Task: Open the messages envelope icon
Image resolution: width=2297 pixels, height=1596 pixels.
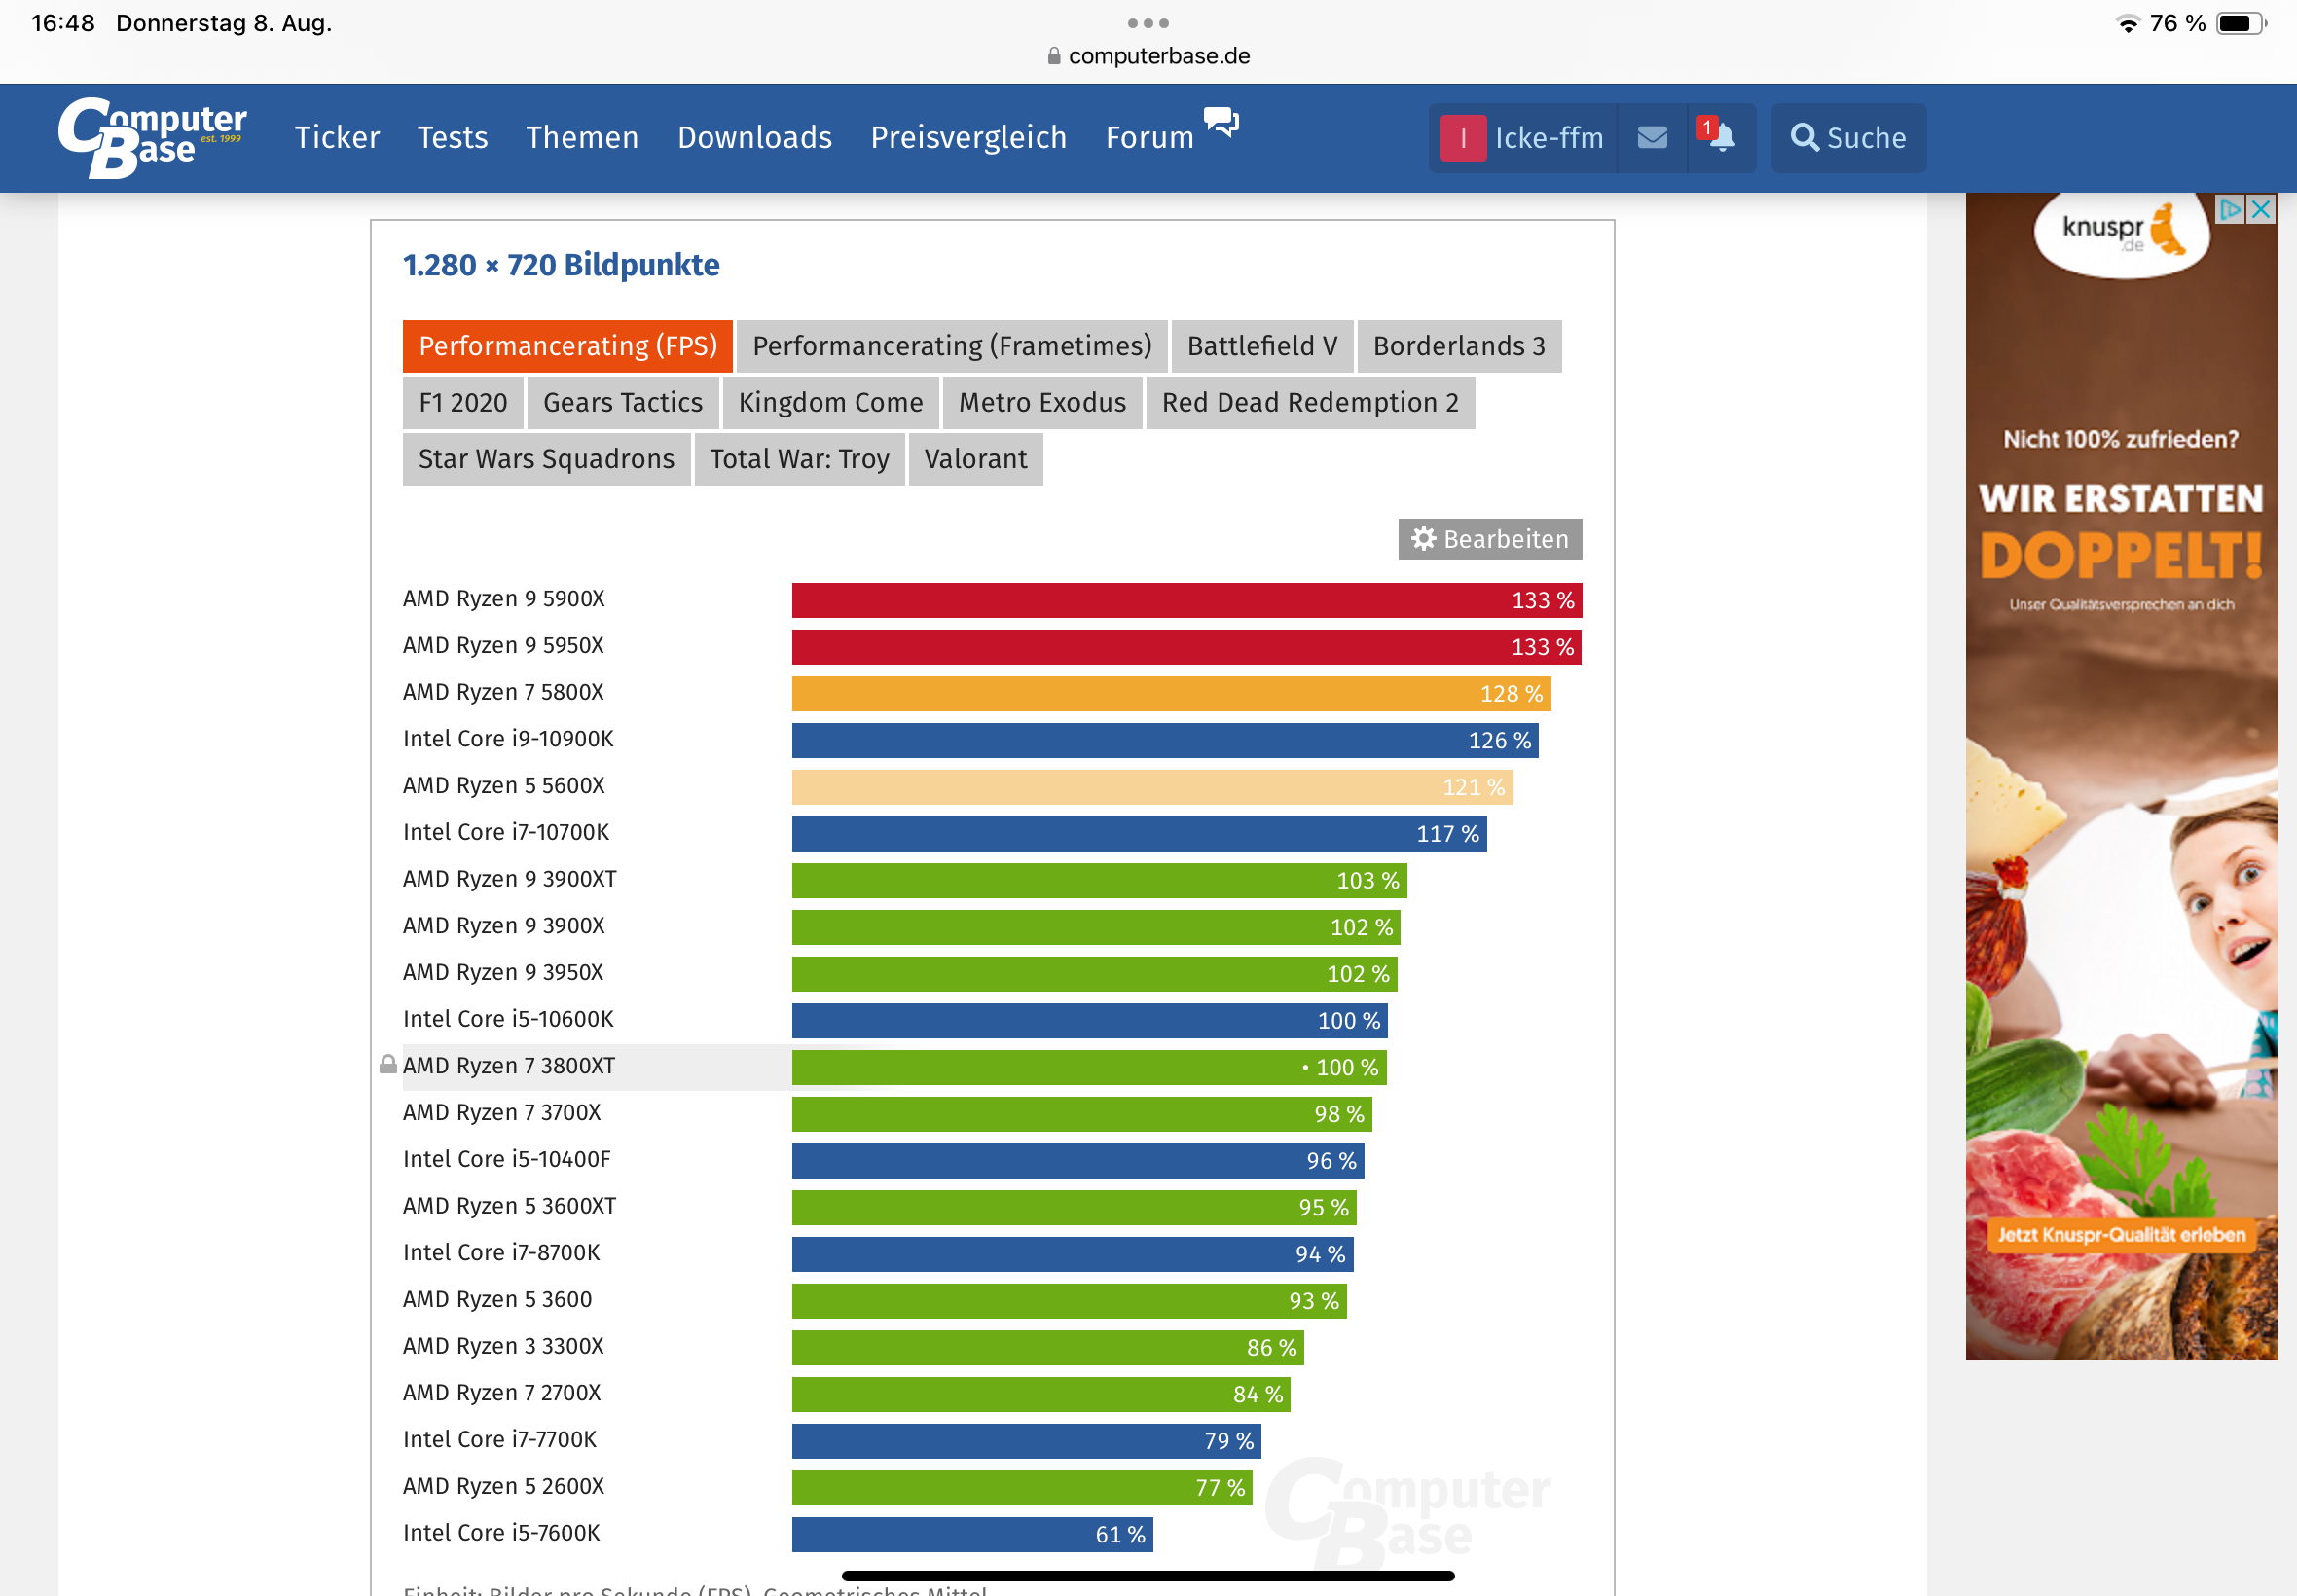Action: (1652, 137)
